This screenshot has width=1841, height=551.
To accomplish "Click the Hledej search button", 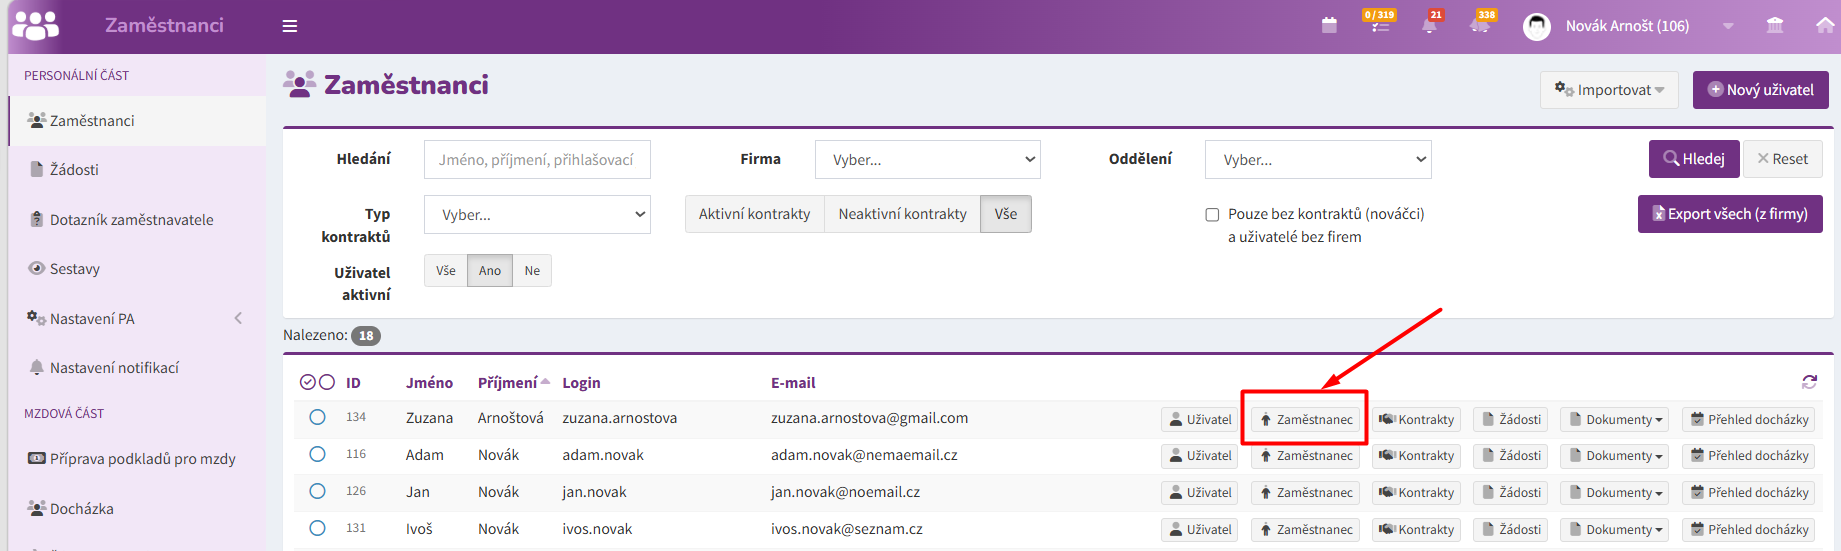I will coord(1694,159).
